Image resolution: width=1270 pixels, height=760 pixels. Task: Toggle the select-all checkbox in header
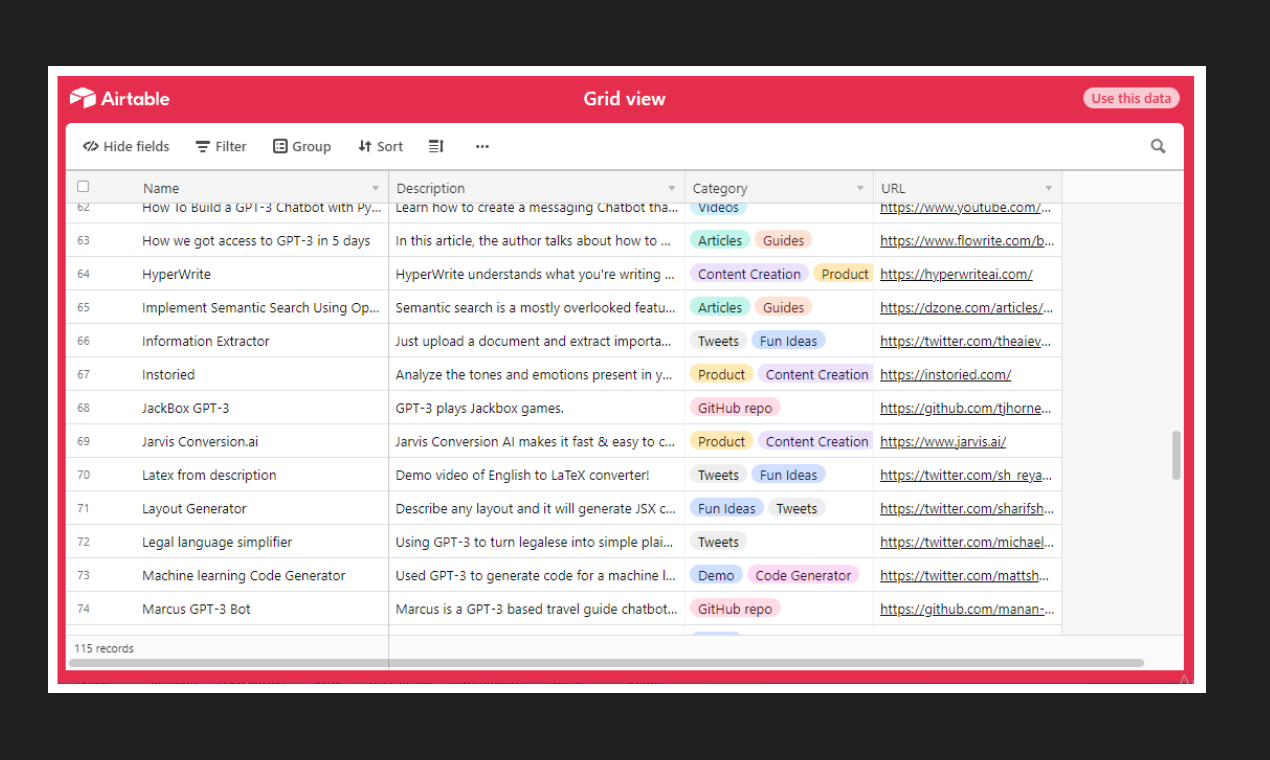83,187
